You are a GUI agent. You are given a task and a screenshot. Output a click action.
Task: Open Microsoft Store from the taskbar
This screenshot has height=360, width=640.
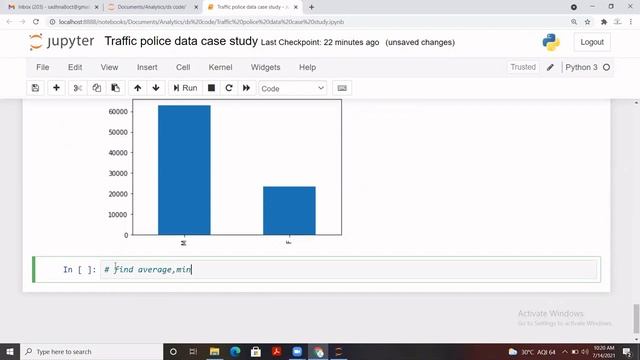pos(256,351)
